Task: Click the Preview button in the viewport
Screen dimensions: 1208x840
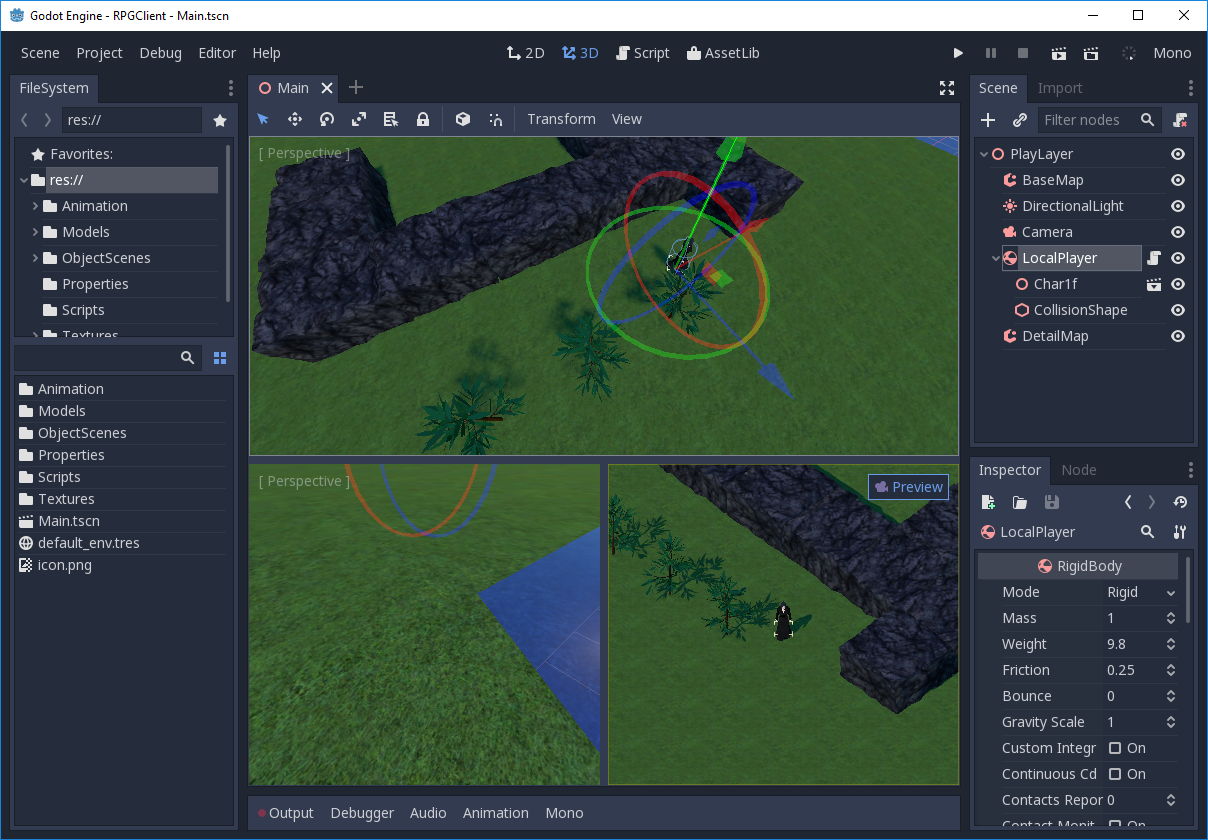Action: [x=908, y=487]
